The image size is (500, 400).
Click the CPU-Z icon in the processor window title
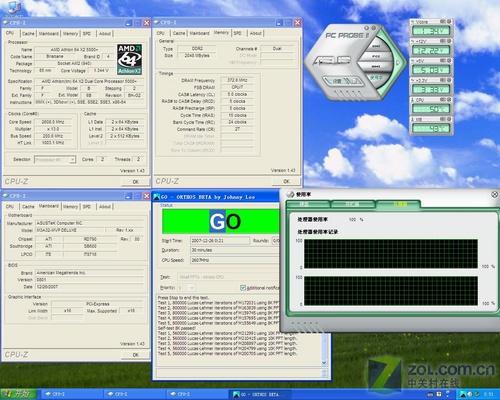(x=6, y=23)
